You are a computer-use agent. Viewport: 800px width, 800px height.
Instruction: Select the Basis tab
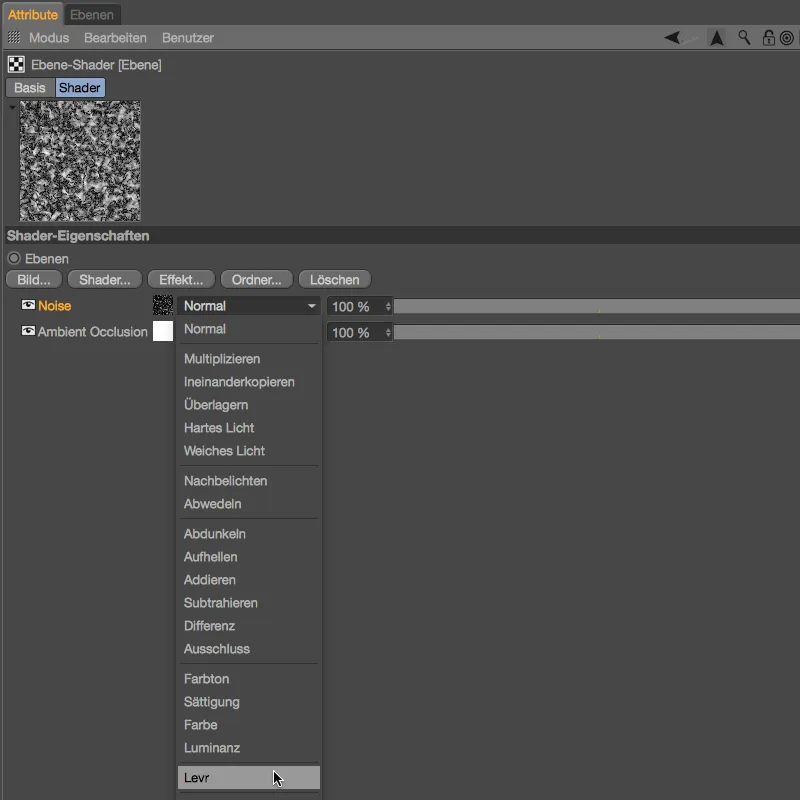tap(30, 88)
